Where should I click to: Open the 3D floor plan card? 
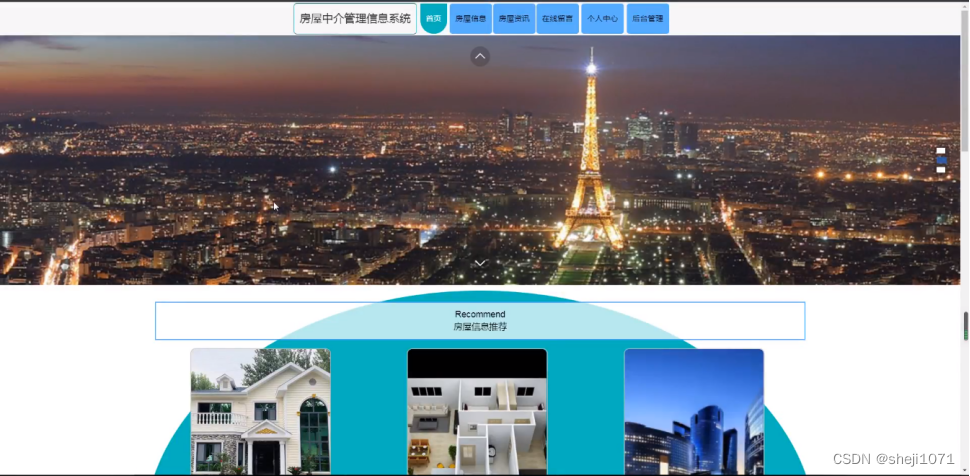[477, 412]
